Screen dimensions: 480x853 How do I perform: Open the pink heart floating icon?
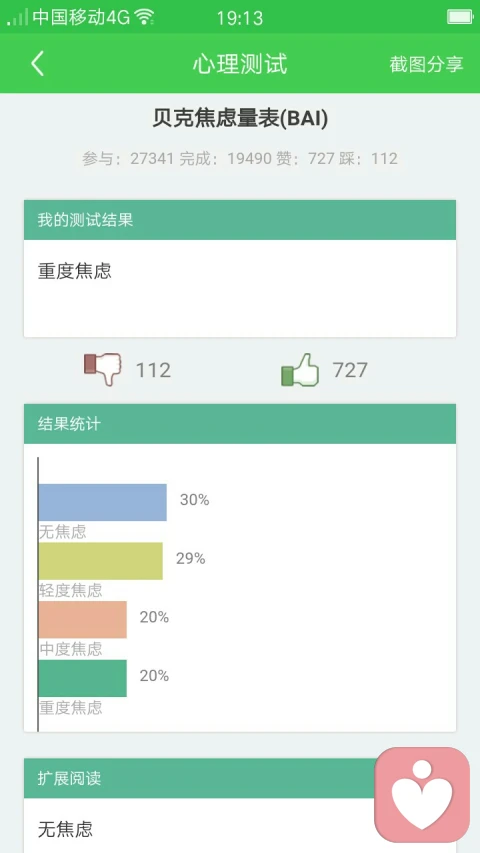[x=422, y=794]
